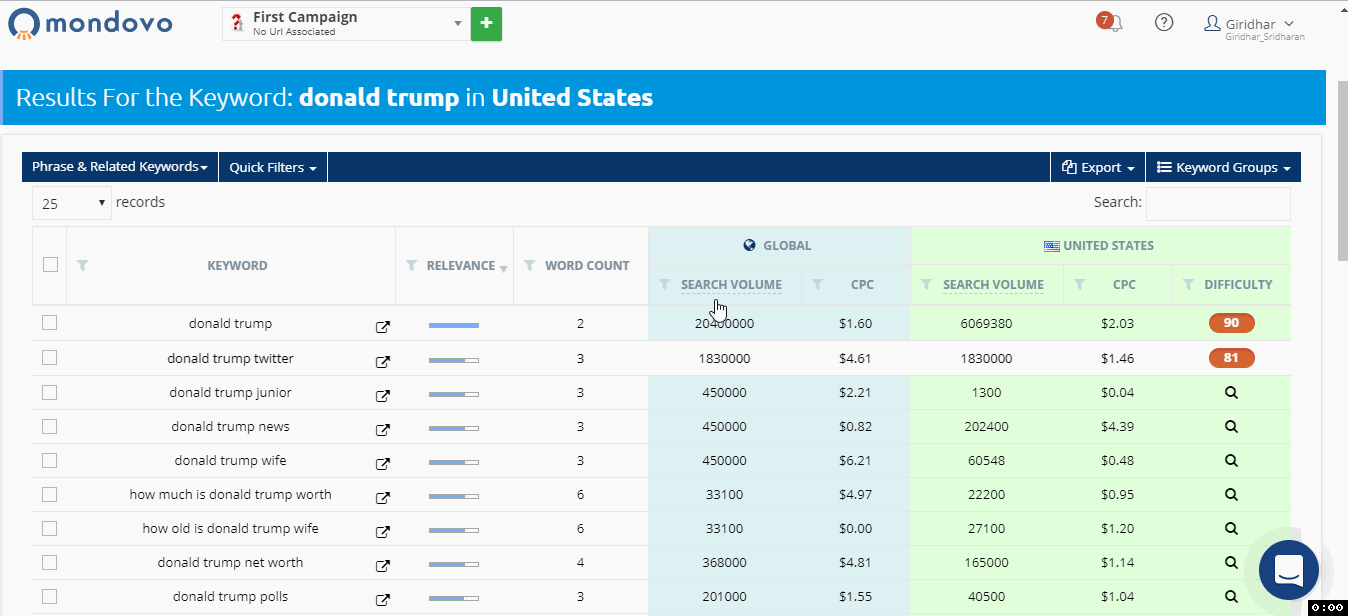Expand the Keyword Groups dropdown
This screenshot has height=616, width=1348.
1223,167
